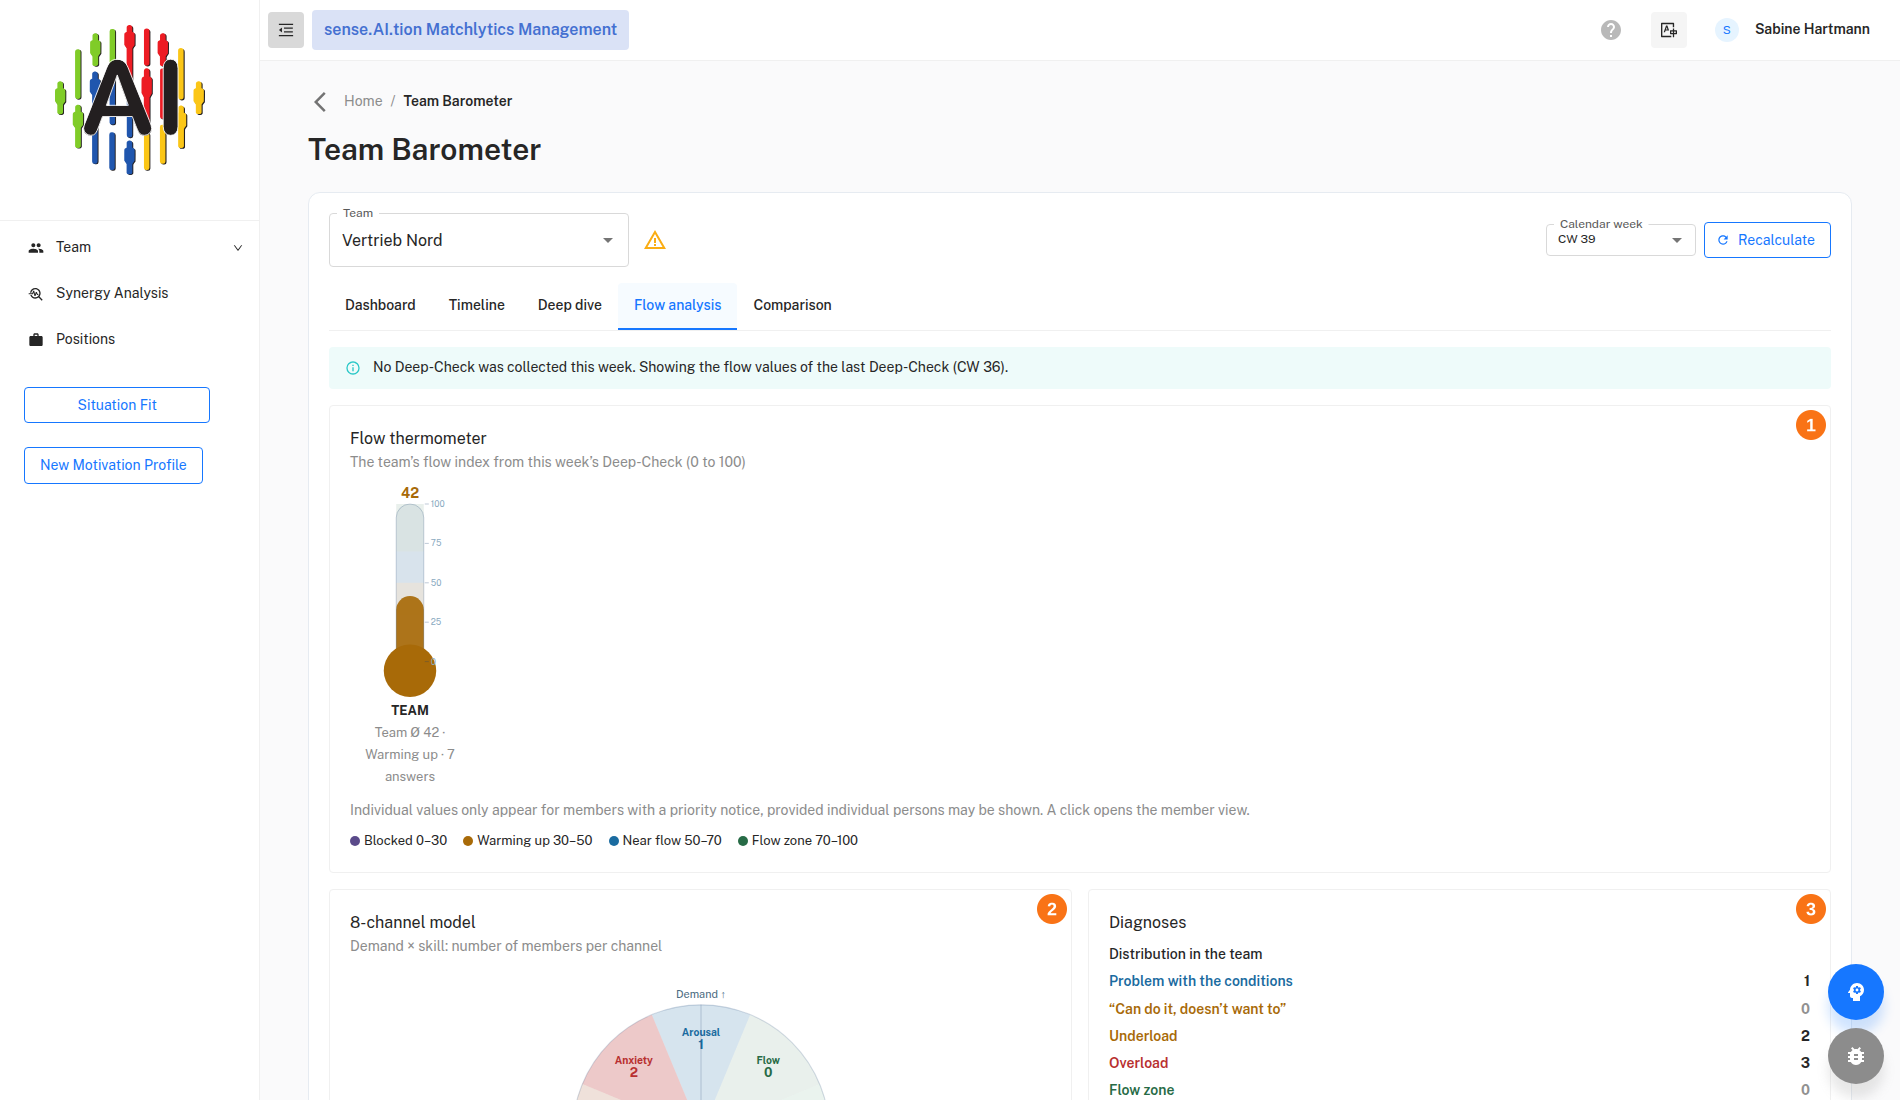Image resolution: width=1900 pixels, height=1100 pixels.
Task: Select “Can do it, doesn’t want to” diagnosis
Action: [1197, 1009]
